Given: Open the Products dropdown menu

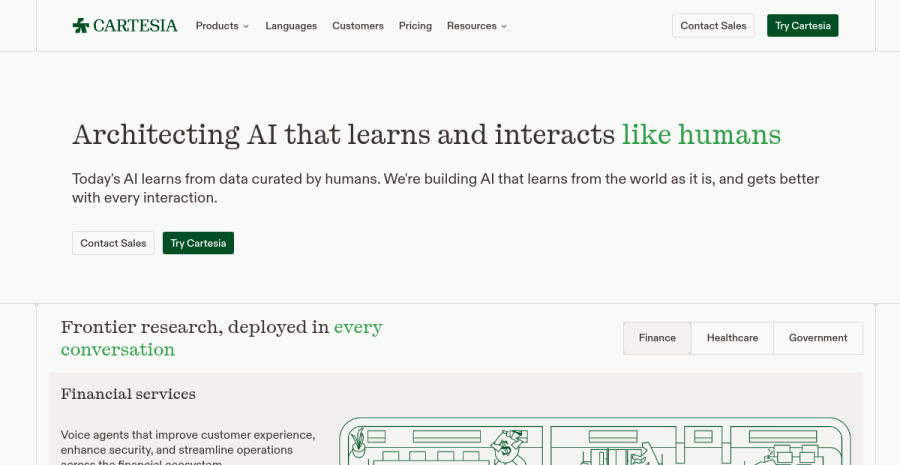Looking at the screenshot, I should click(x=222, y=26).
